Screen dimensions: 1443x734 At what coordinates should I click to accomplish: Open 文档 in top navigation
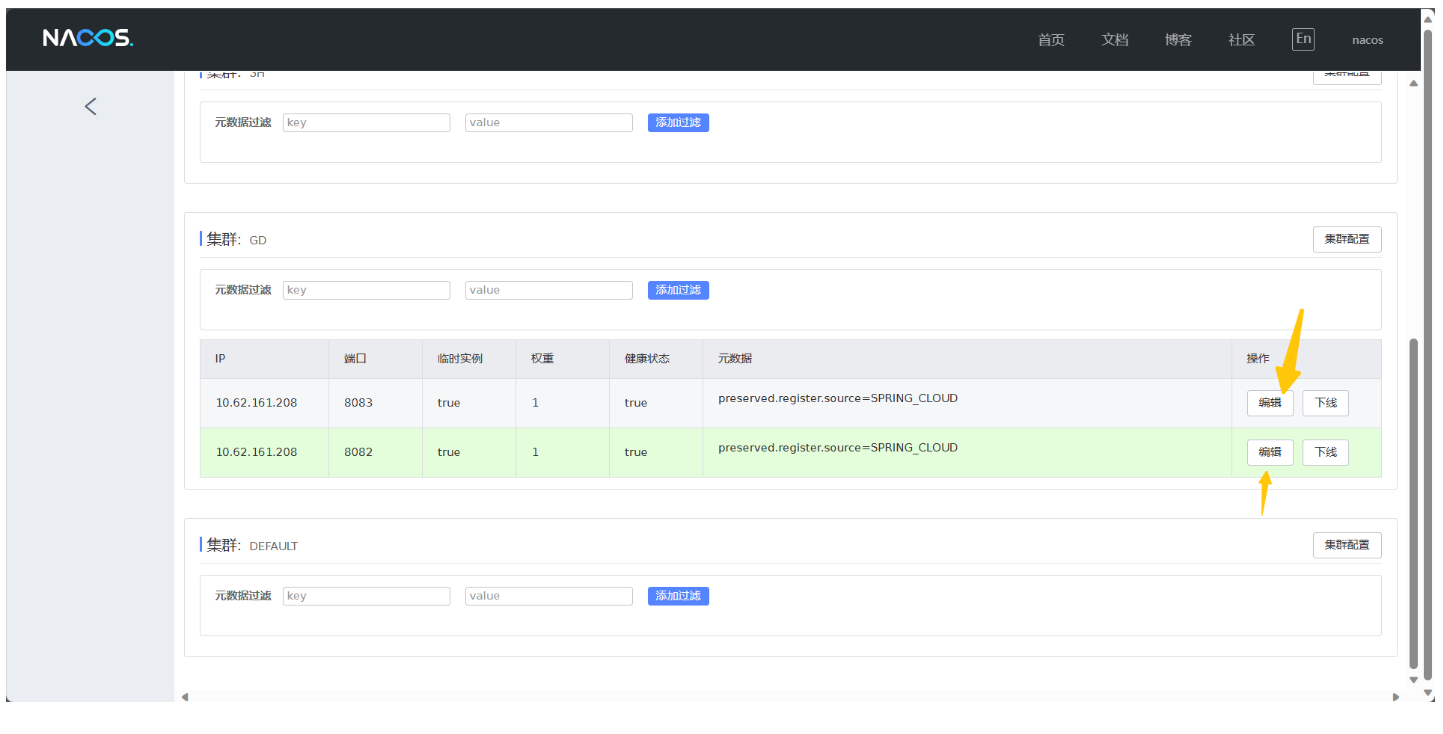(1115, 40)
